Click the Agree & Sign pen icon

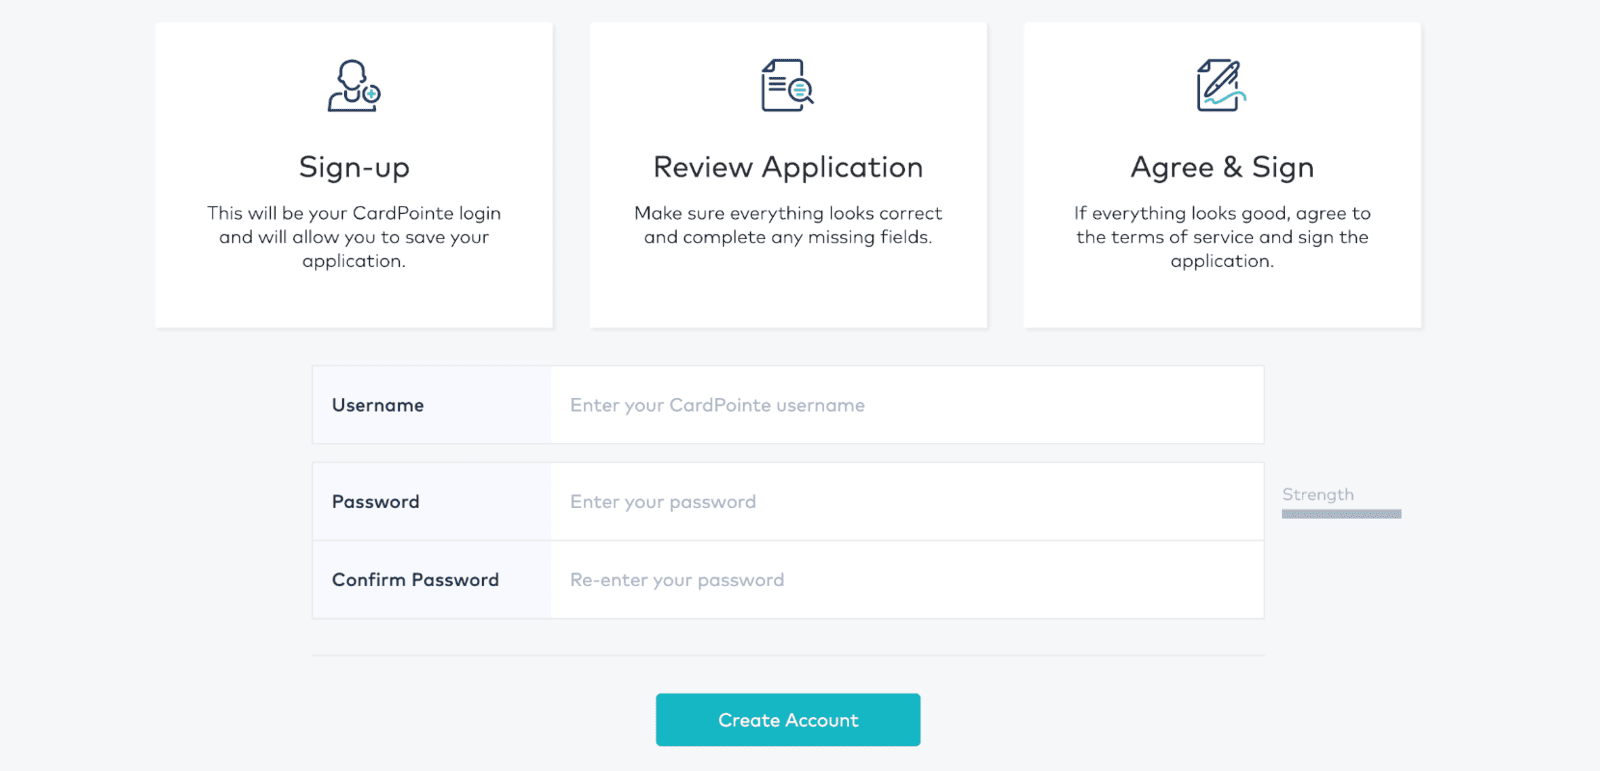click(x=1222, y=86)
